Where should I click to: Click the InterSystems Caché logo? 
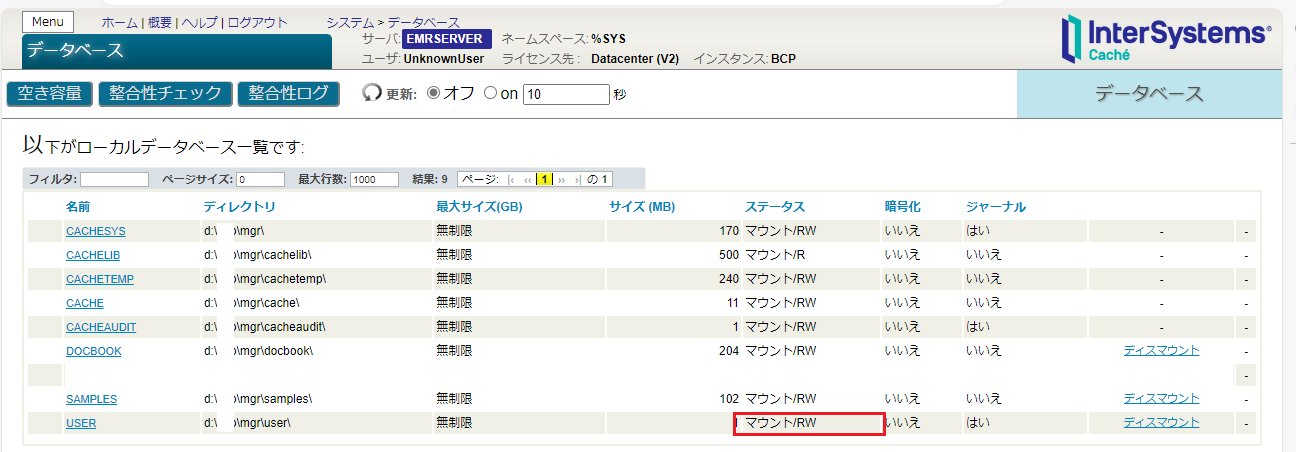[1166, 38]
